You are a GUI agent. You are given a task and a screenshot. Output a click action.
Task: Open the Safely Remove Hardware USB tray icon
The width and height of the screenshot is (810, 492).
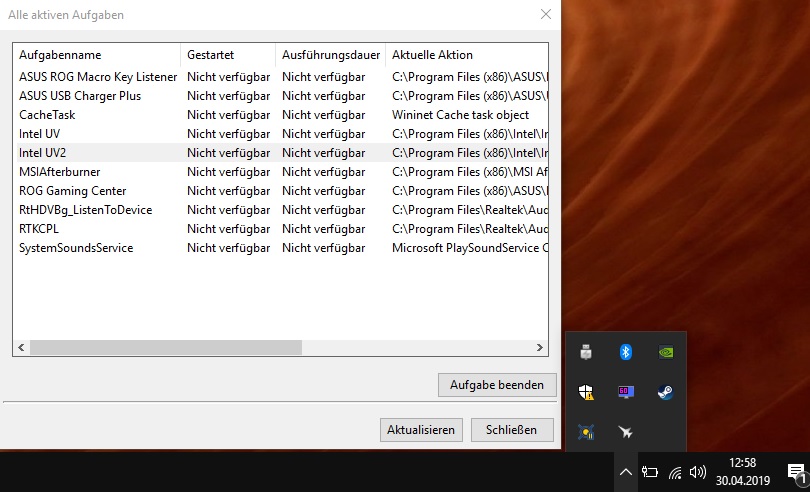pos(586,352)
